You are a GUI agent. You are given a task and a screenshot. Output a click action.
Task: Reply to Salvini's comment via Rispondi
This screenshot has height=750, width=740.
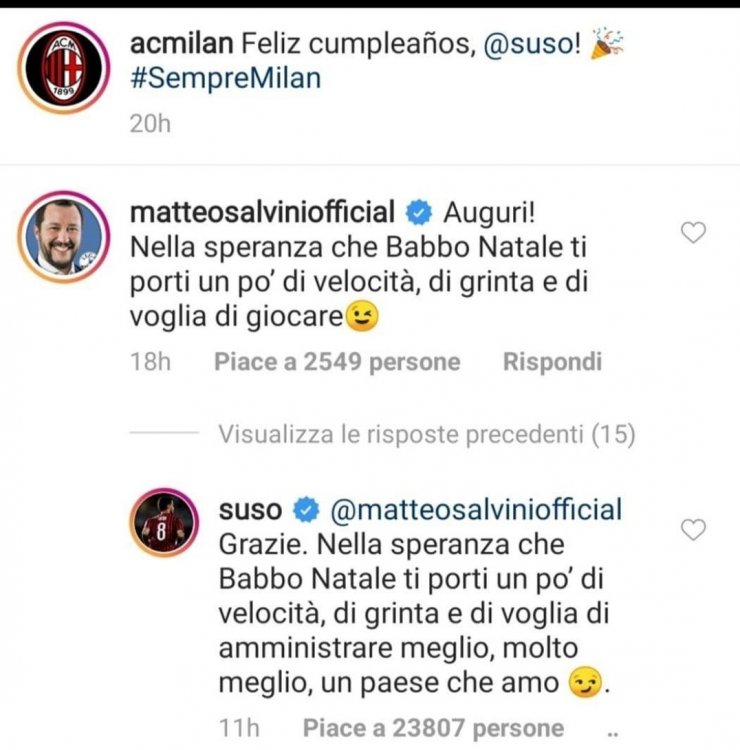pyautogui.click(x=552, y=362)
